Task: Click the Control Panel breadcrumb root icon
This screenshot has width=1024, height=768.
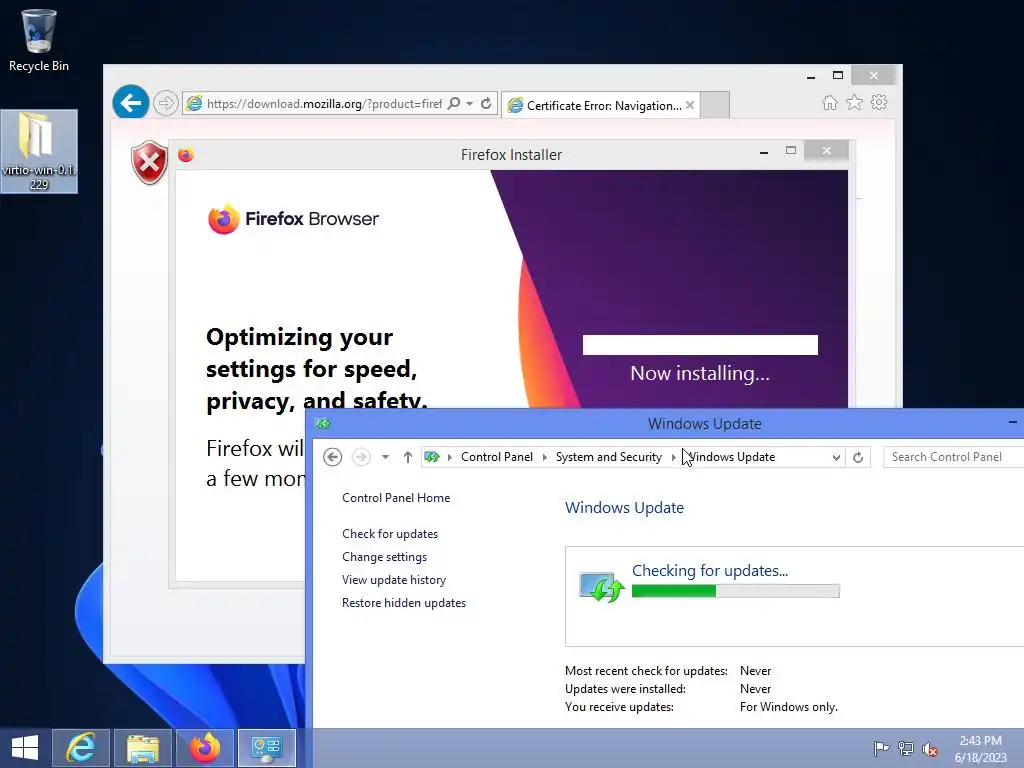Action: click(x=432, y=456)
